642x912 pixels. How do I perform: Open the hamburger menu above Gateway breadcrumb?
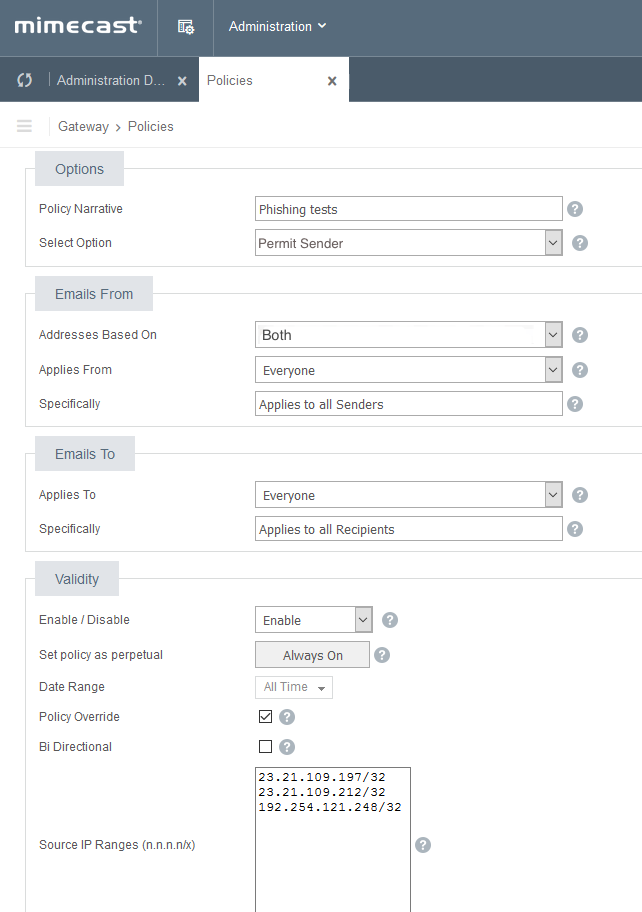click(x=24, y=126)
